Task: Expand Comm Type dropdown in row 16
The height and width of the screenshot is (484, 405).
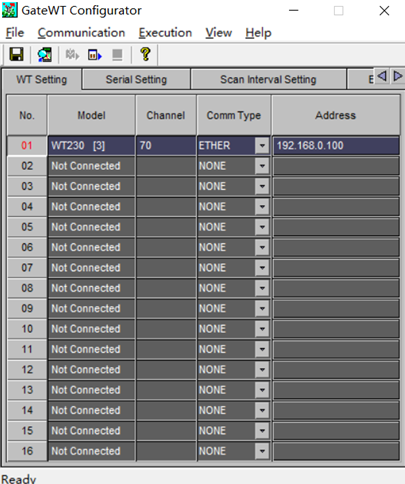Action: pos(262,451)
